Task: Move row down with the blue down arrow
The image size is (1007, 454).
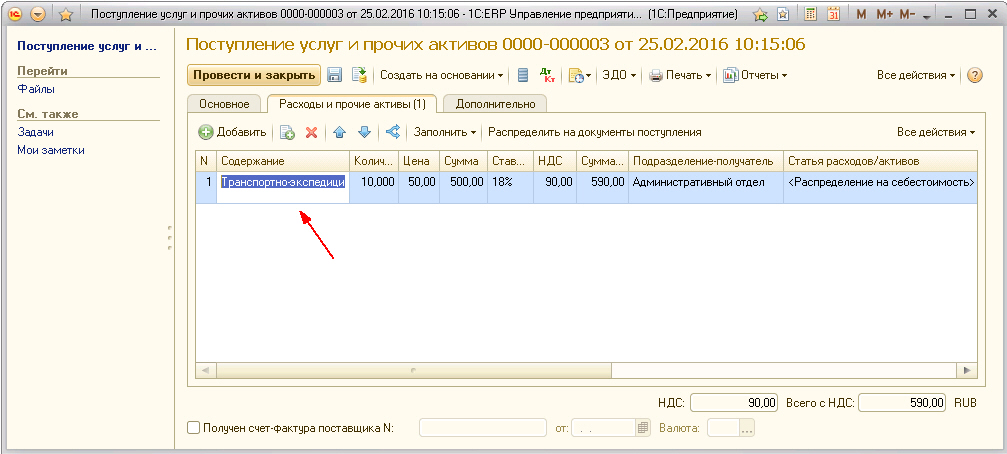Action: tap(364, 132)
